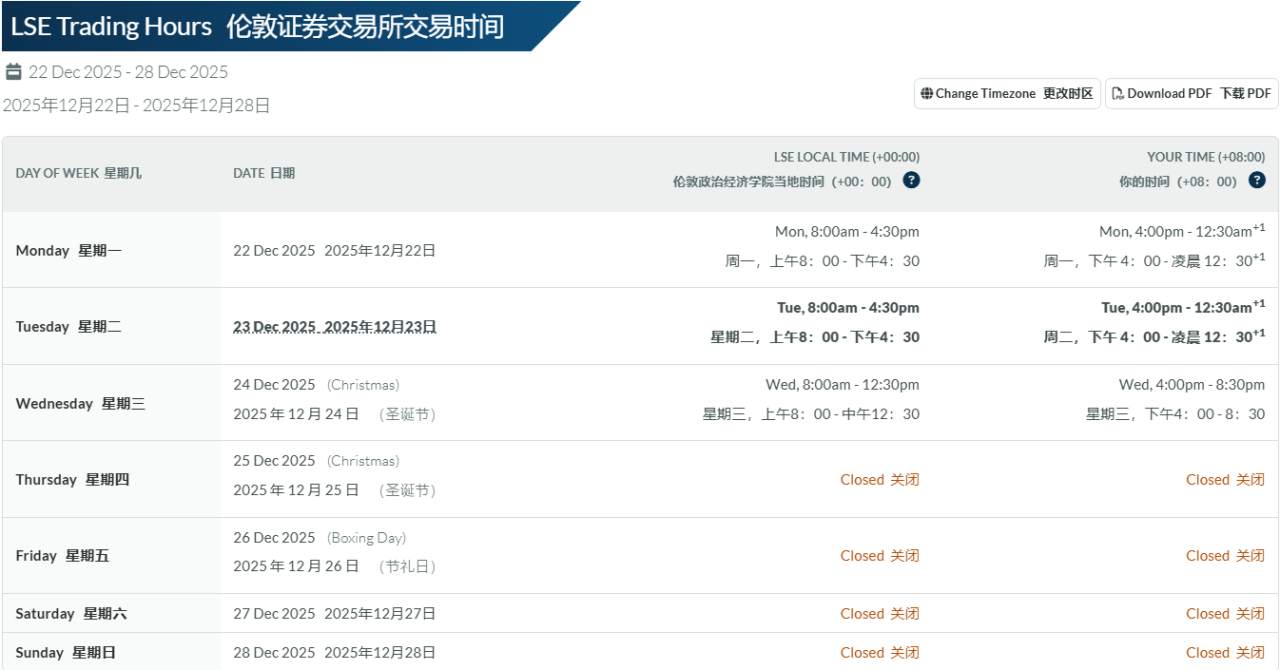
Task: Click the DAY OF WEEK column header
Action: 79,173
